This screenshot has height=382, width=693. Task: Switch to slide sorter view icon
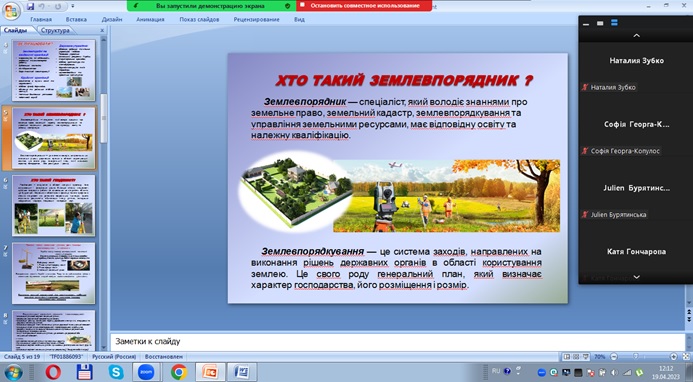click(576, 356)
